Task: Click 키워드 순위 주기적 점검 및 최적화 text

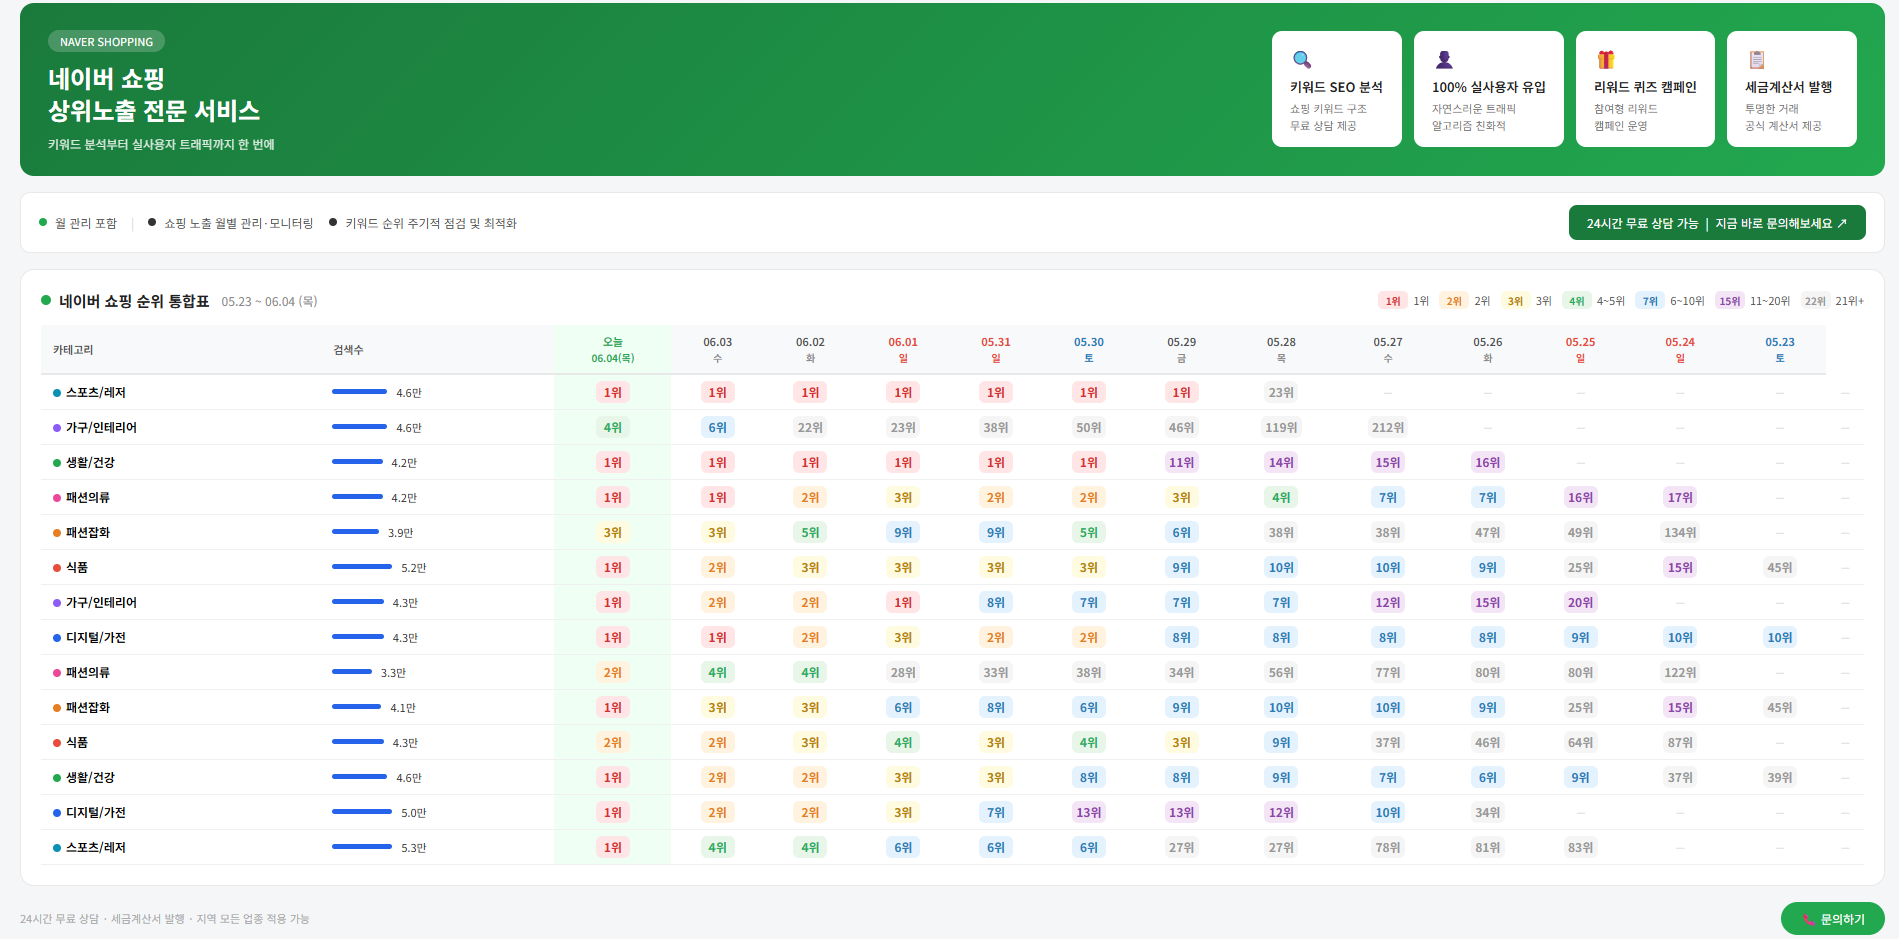Action: click(431, 223)
